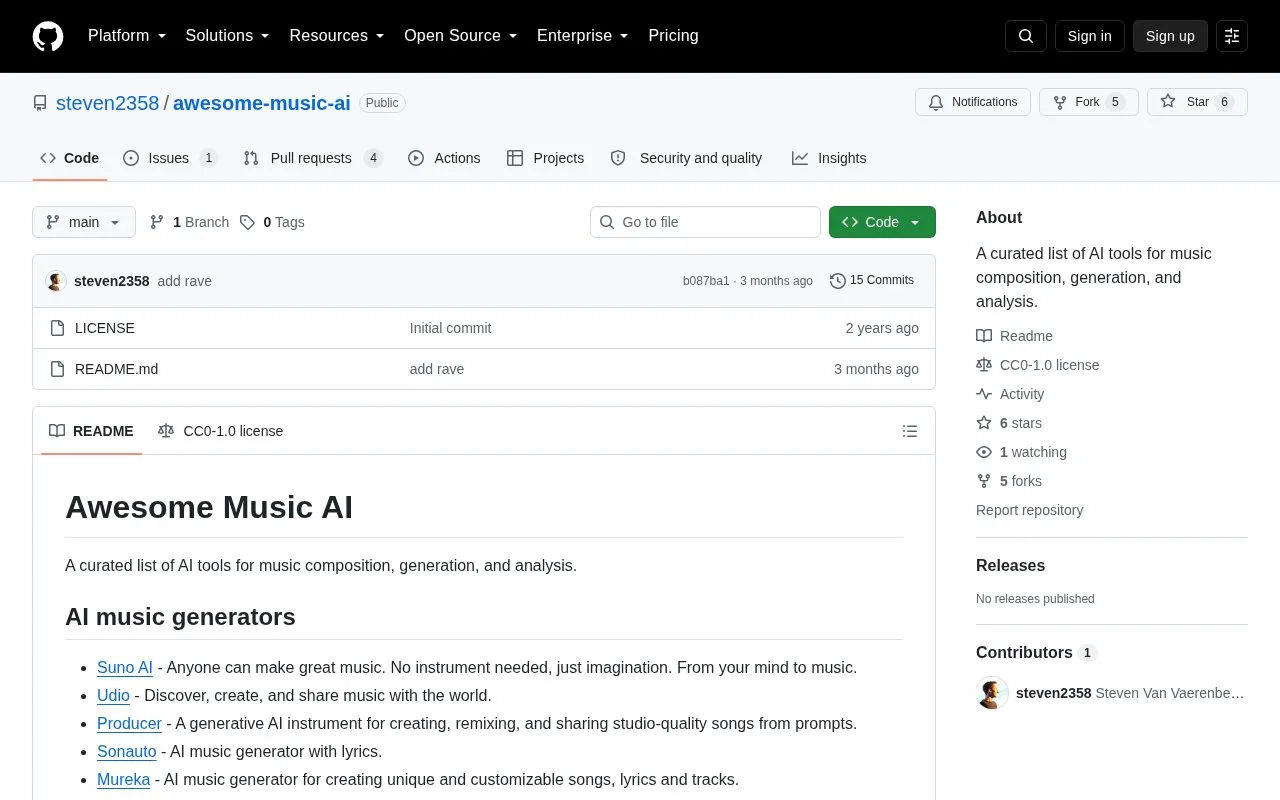The height and width of the screenshot is (800, 1280).
Task: Switch to the Issues tab
Action: (x=170, y=158)
